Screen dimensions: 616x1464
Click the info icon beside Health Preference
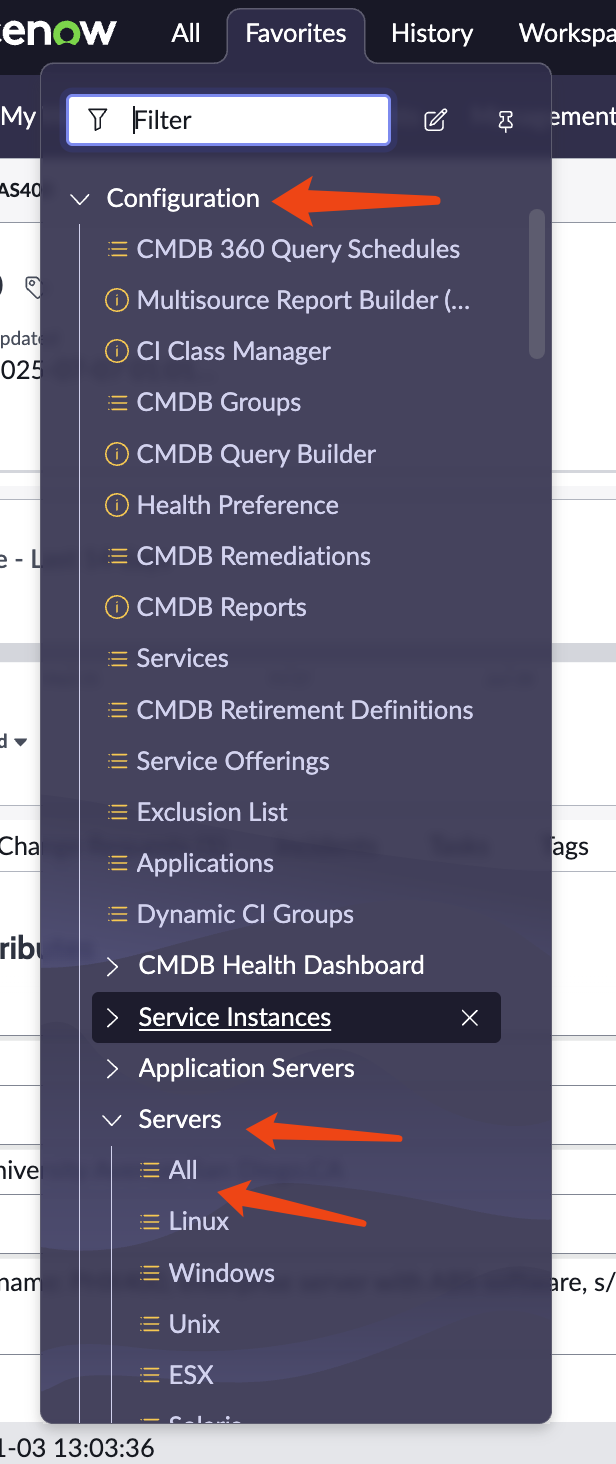(117, 505)
